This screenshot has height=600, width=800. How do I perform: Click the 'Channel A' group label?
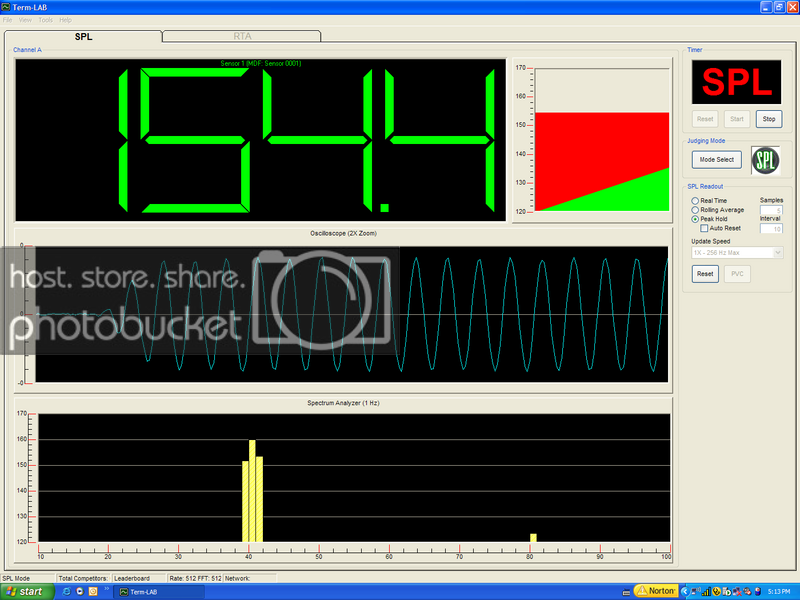(x=28, y=49)
